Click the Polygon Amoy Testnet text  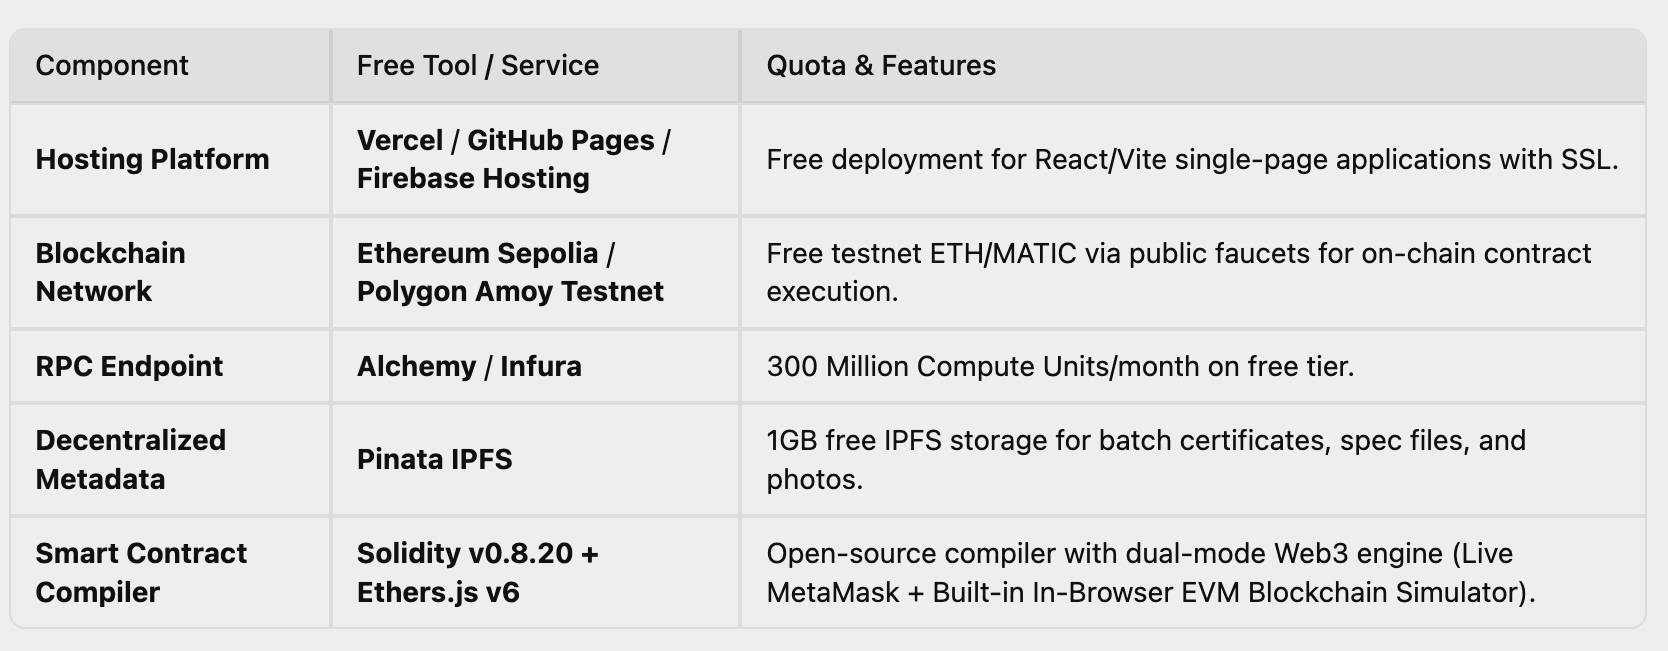pyautogui.click(x=510, y=292)
